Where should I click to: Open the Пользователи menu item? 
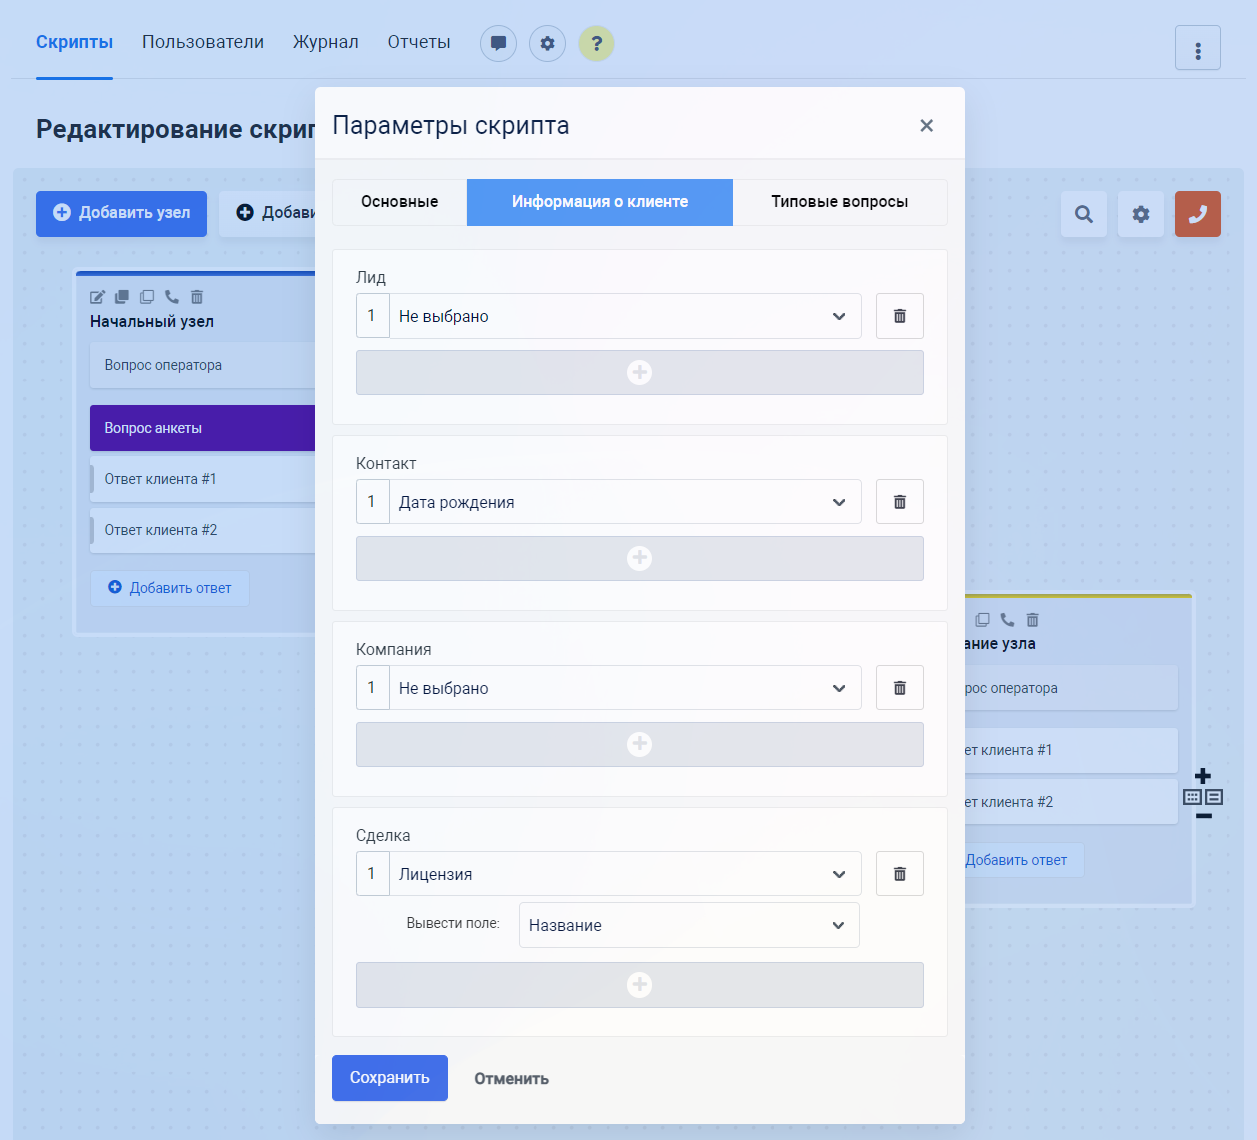(x=203, y=42)
